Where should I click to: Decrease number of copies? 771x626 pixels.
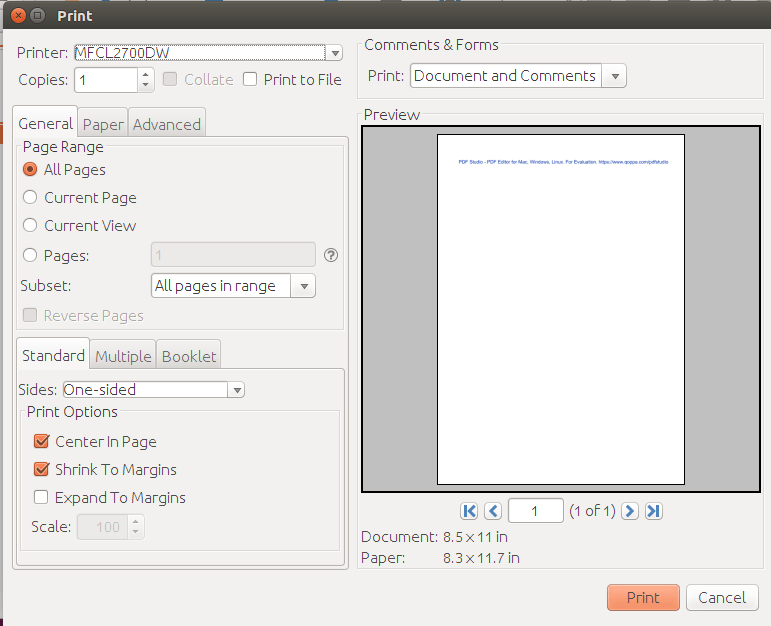coord(146,86)
